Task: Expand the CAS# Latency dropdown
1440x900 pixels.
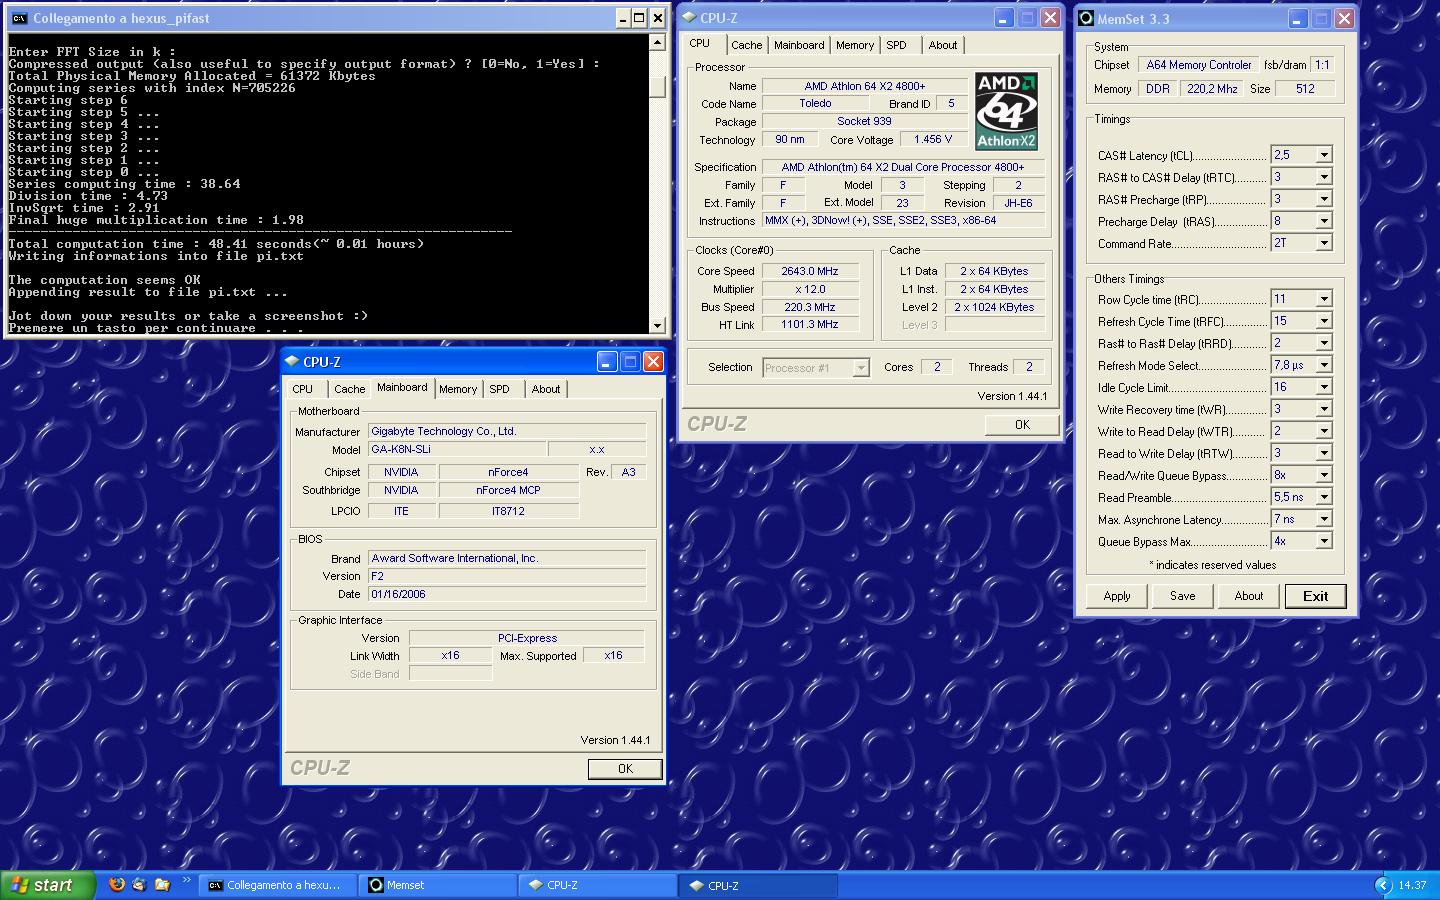Action: point(1324,155)
